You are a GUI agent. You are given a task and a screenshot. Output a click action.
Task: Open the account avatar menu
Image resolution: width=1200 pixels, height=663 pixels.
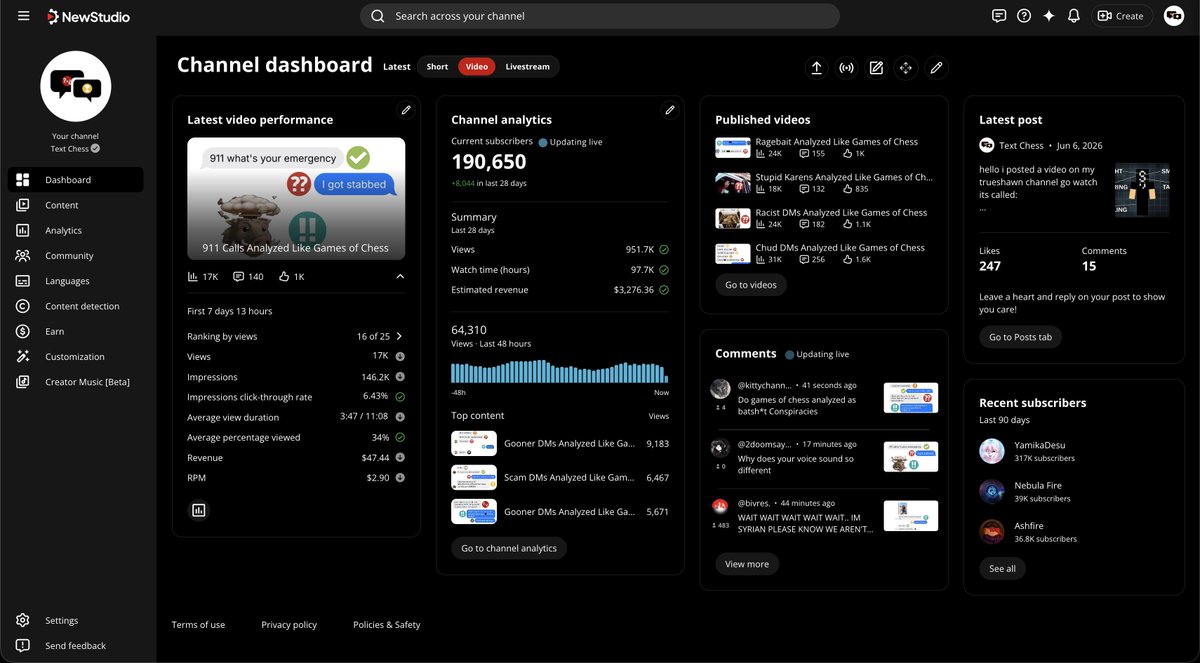tap(1174, 16)
